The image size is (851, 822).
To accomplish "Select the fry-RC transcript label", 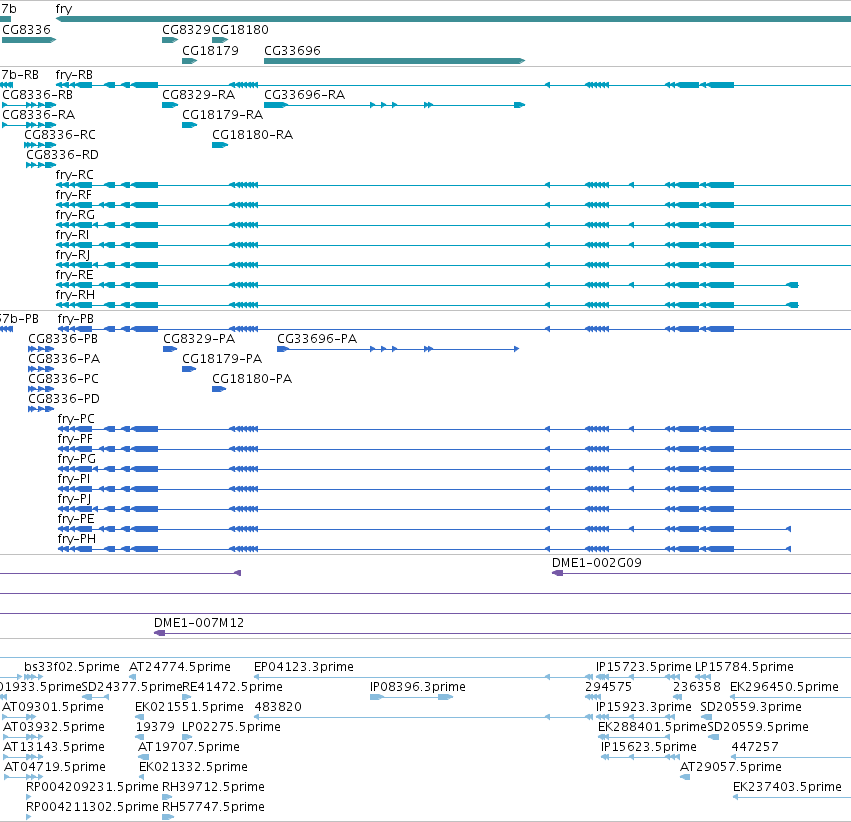I will (75, 175).
